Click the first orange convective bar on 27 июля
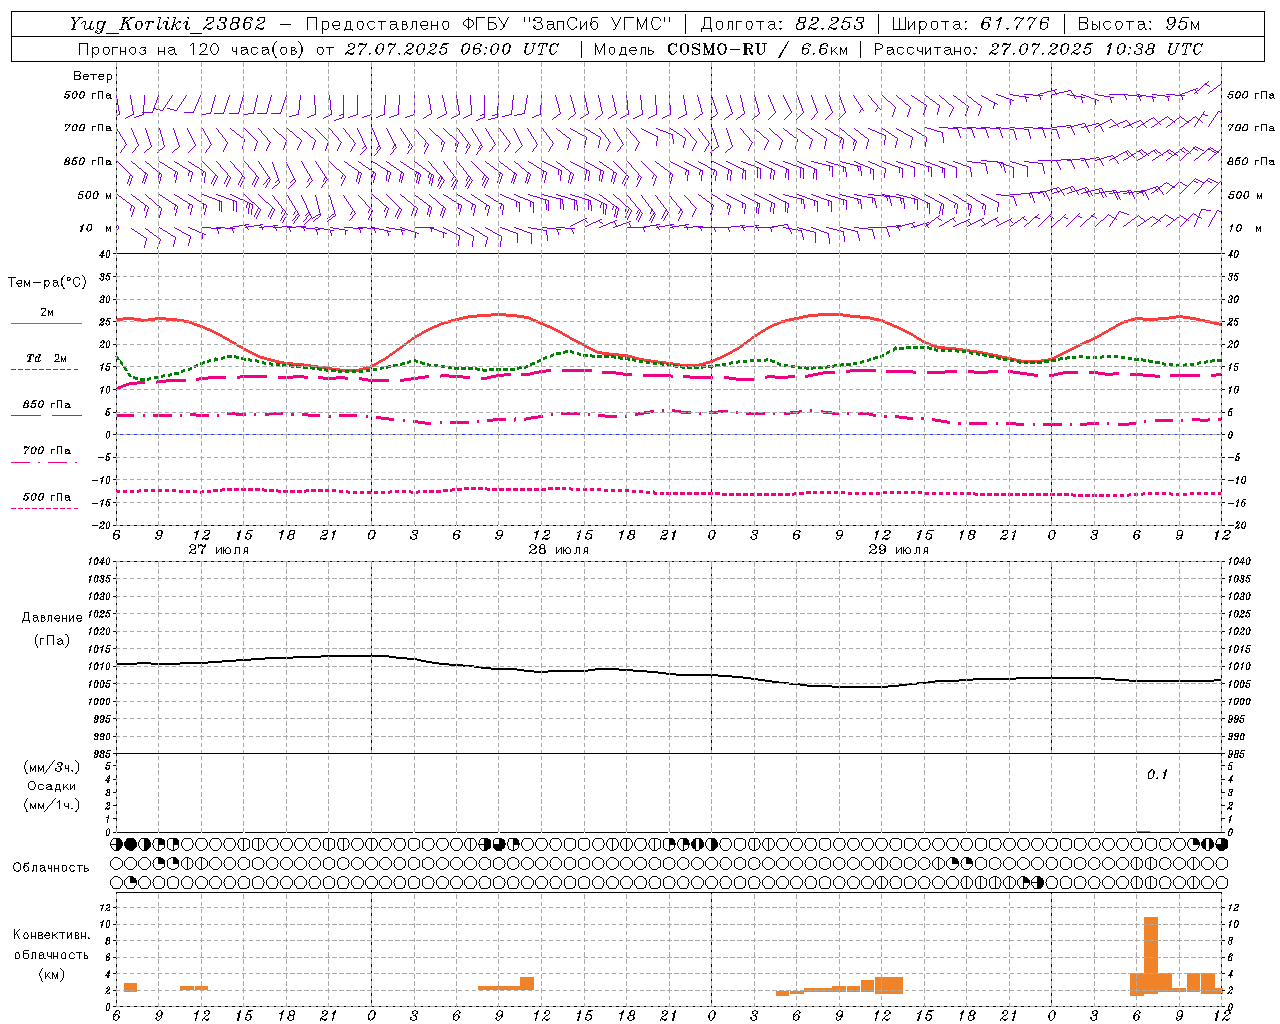Image resolution: width=1280 pixels, height=1024 pixels. pyautogui.click(x=130, y=987)
